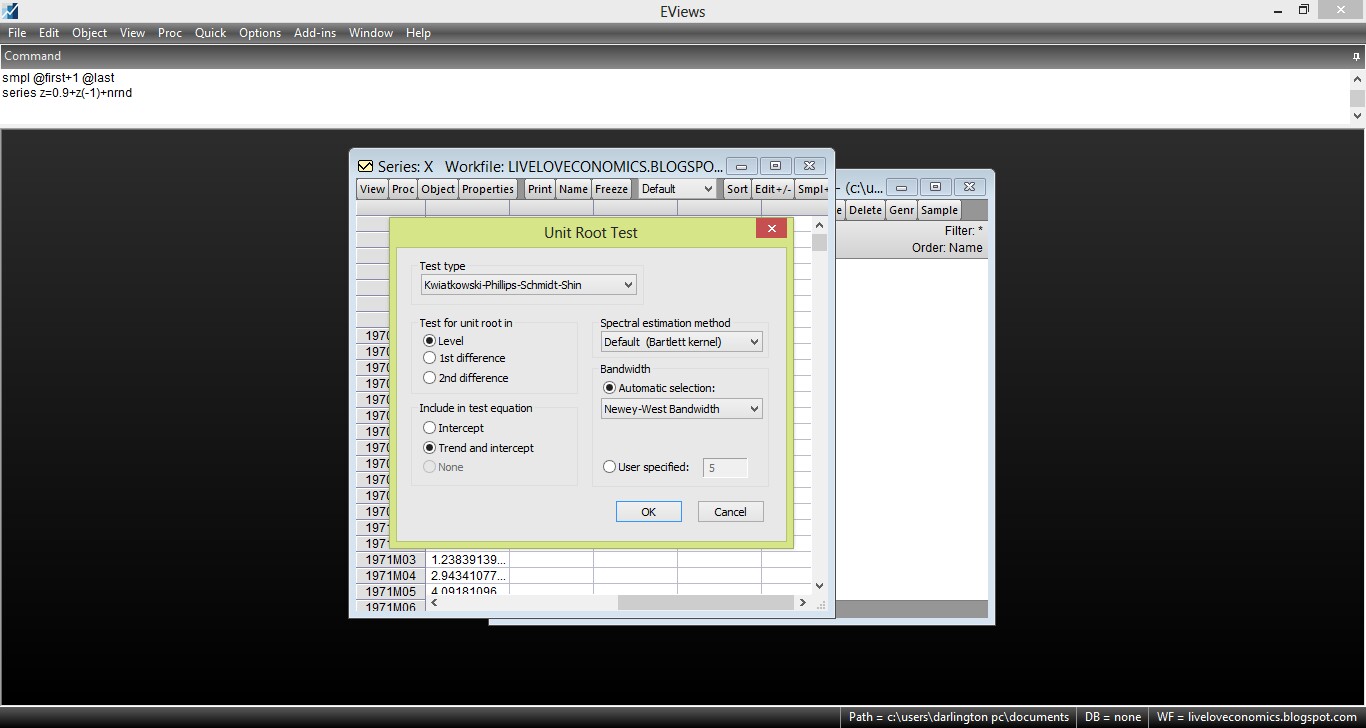Click Sort in Series X toolbar

coord(737,189)
